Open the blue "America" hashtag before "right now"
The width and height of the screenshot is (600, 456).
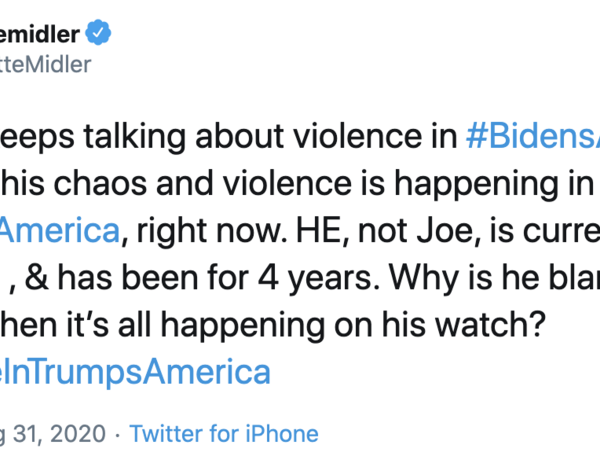click(x=59, y=232)
